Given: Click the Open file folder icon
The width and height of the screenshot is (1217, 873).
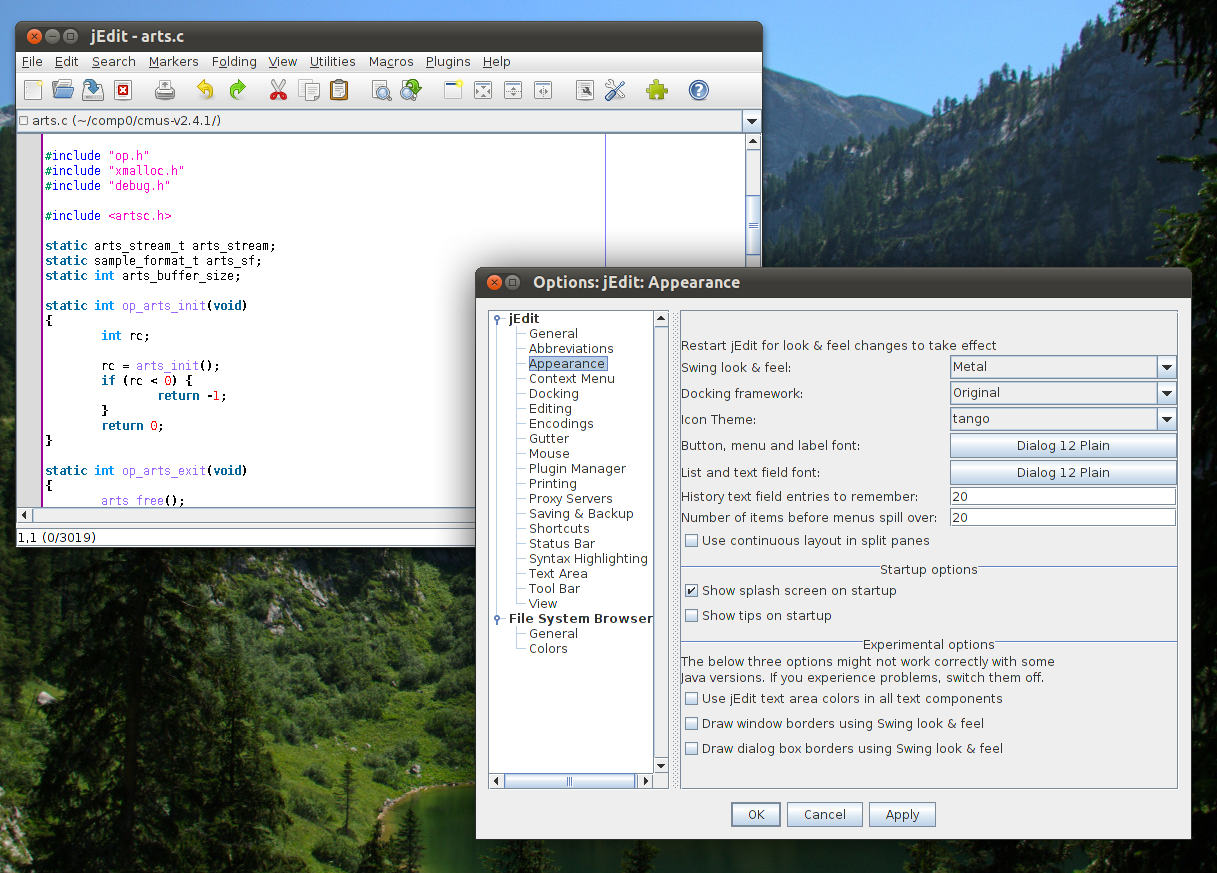Looking at the screenshot, I should [63, 90].
